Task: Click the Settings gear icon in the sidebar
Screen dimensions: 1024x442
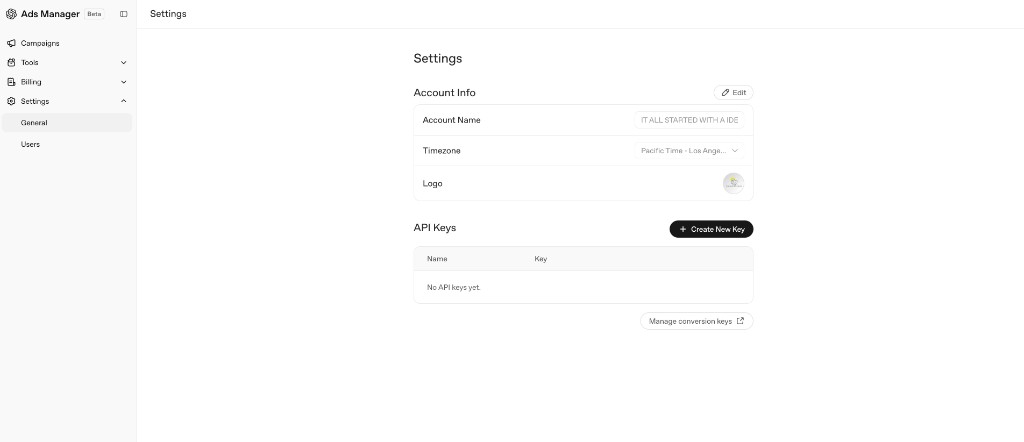Action: (x=11, y=101)
